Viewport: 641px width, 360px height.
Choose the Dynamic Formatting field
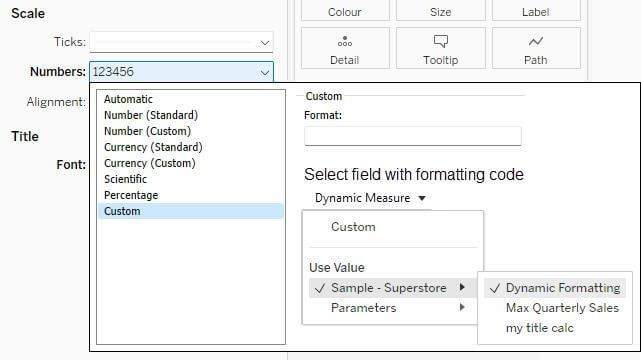click(555, 288)
